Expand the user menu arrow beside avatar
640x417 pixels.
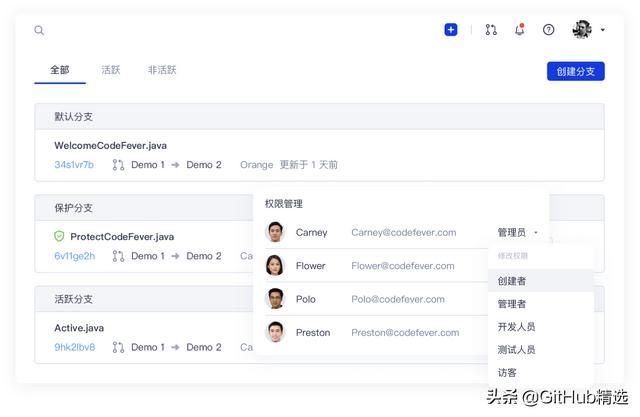[602, 30]
